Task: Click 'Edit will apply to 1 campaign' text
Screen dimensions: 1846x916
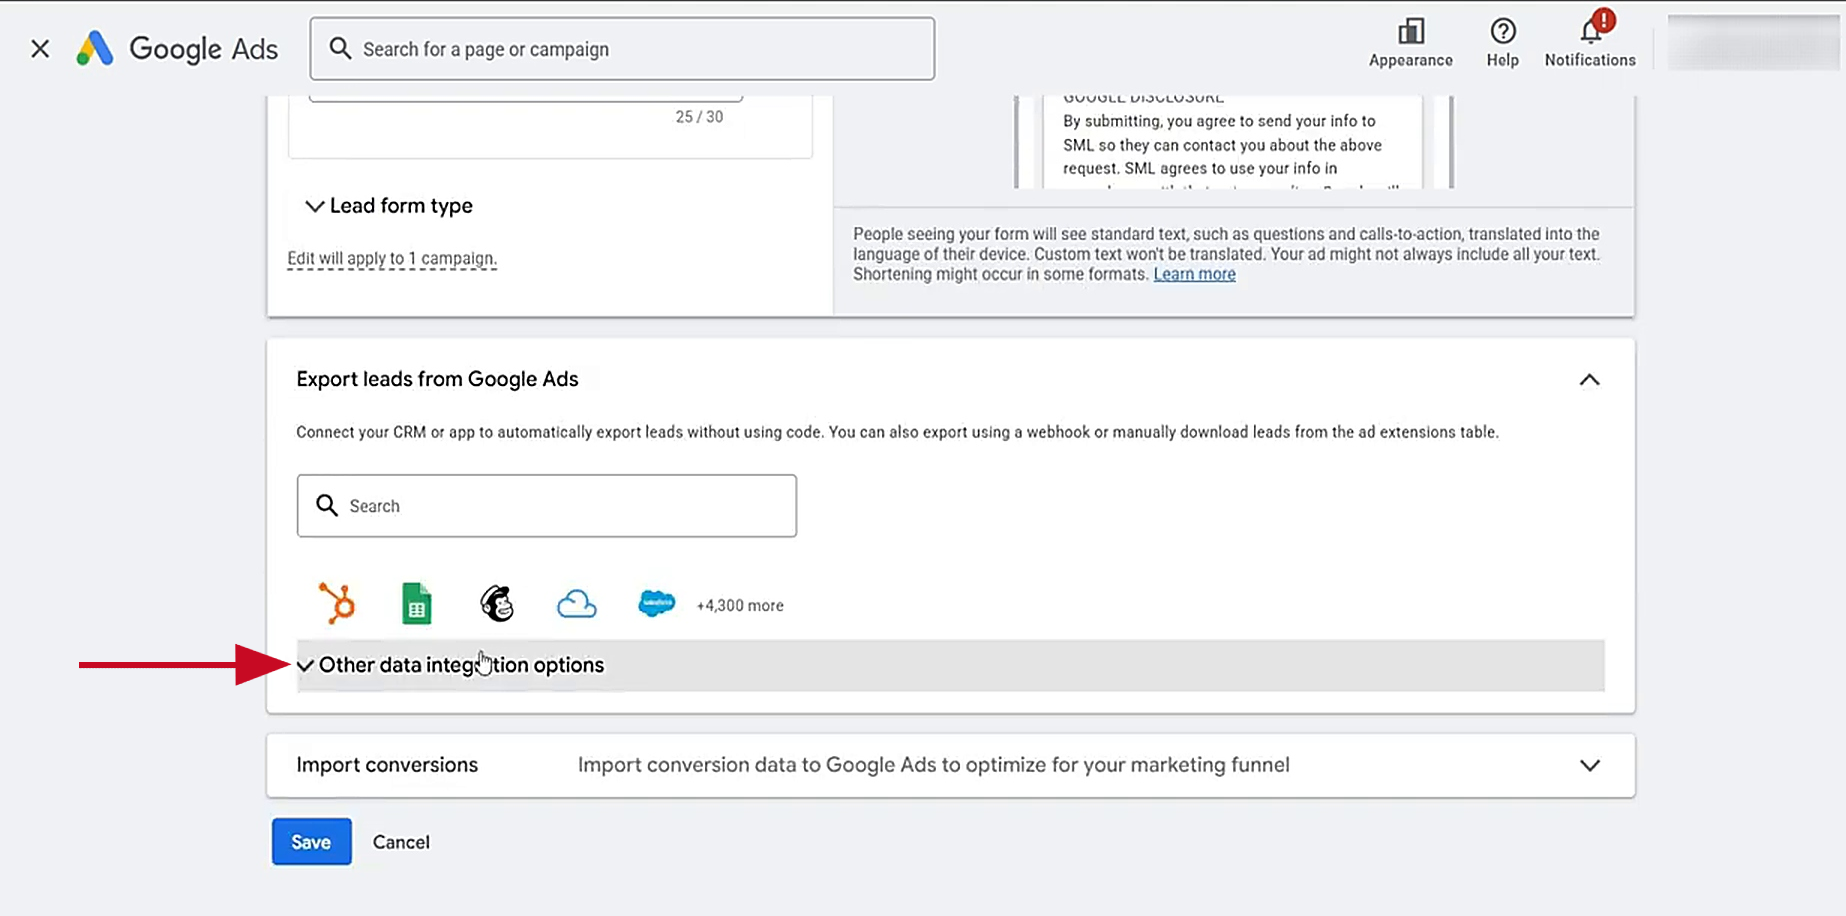Action: 392,258
